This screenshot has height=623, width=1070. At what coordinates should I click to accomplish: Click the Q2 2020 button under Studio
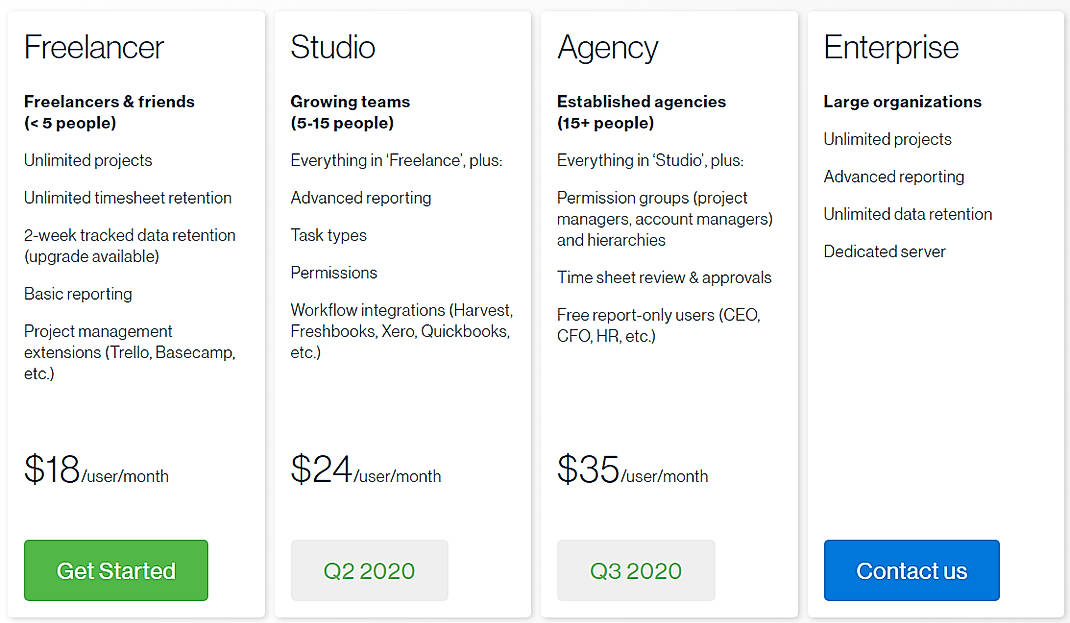[x=369, y=570]
